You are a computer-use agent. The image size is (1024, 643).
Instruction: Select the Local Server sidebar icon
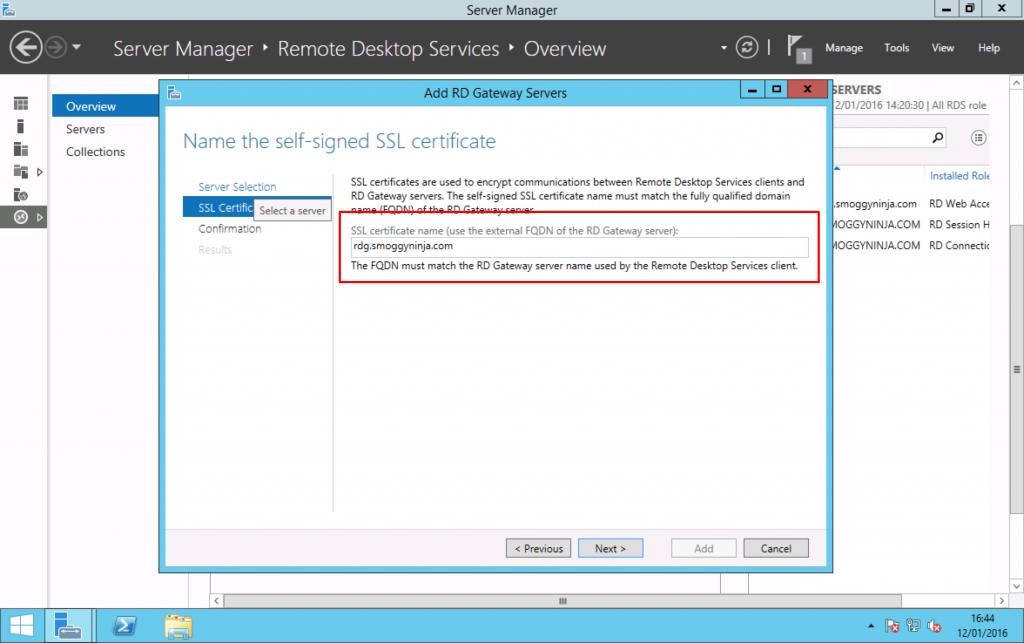coord(22,127)
